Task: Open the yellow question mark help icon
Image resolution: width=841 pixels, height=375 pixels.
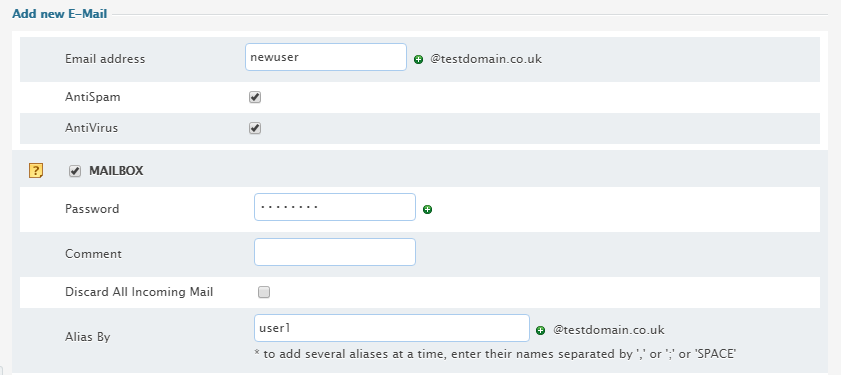Action: (35, 171)
